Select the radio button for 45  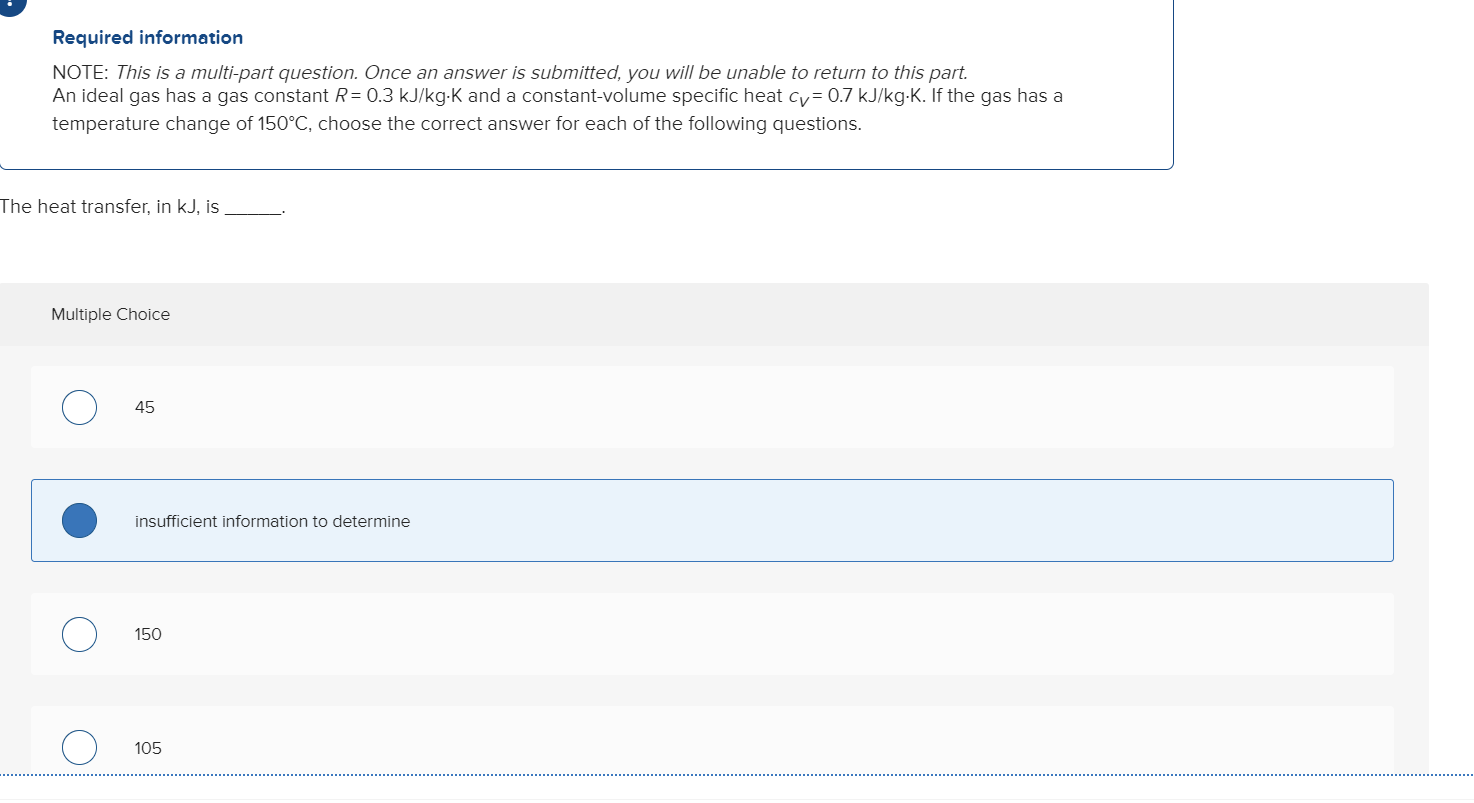(x=79, y=407)
